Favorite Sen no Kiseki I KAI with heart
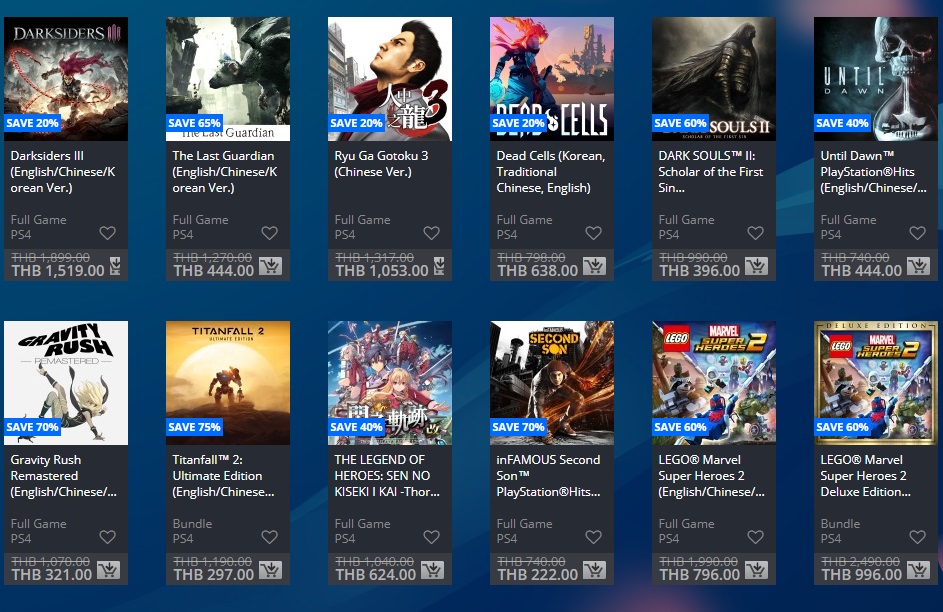The image size is (943, 612). (432, 537)
